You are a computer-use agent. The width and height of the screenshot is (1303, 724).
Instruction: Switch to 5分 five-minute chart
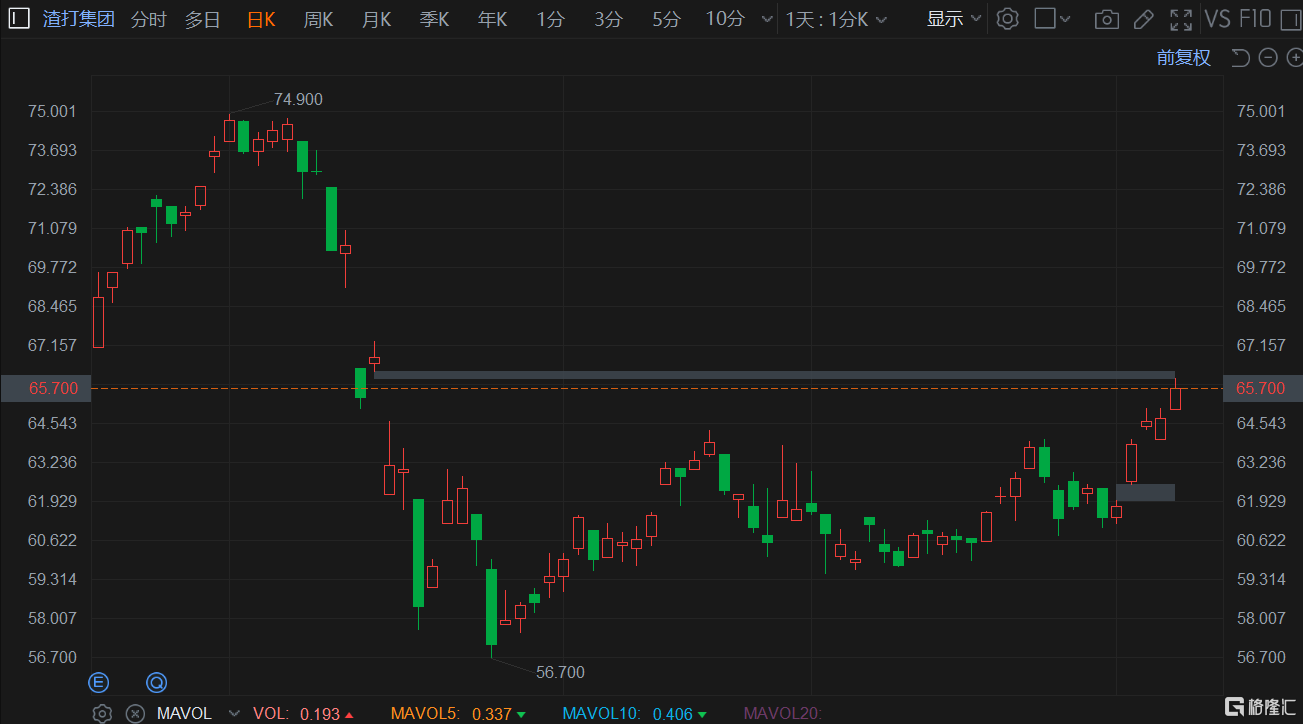(x=666, y=19)
